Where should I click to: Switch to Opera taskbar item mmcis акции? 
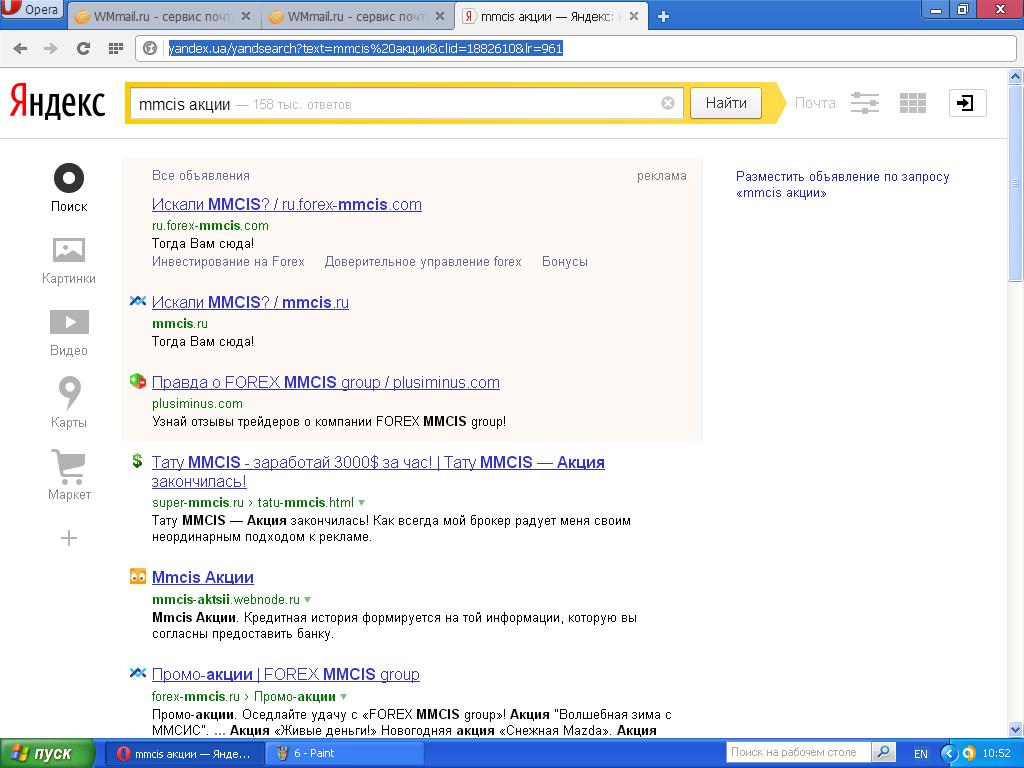tap(185, 754)
